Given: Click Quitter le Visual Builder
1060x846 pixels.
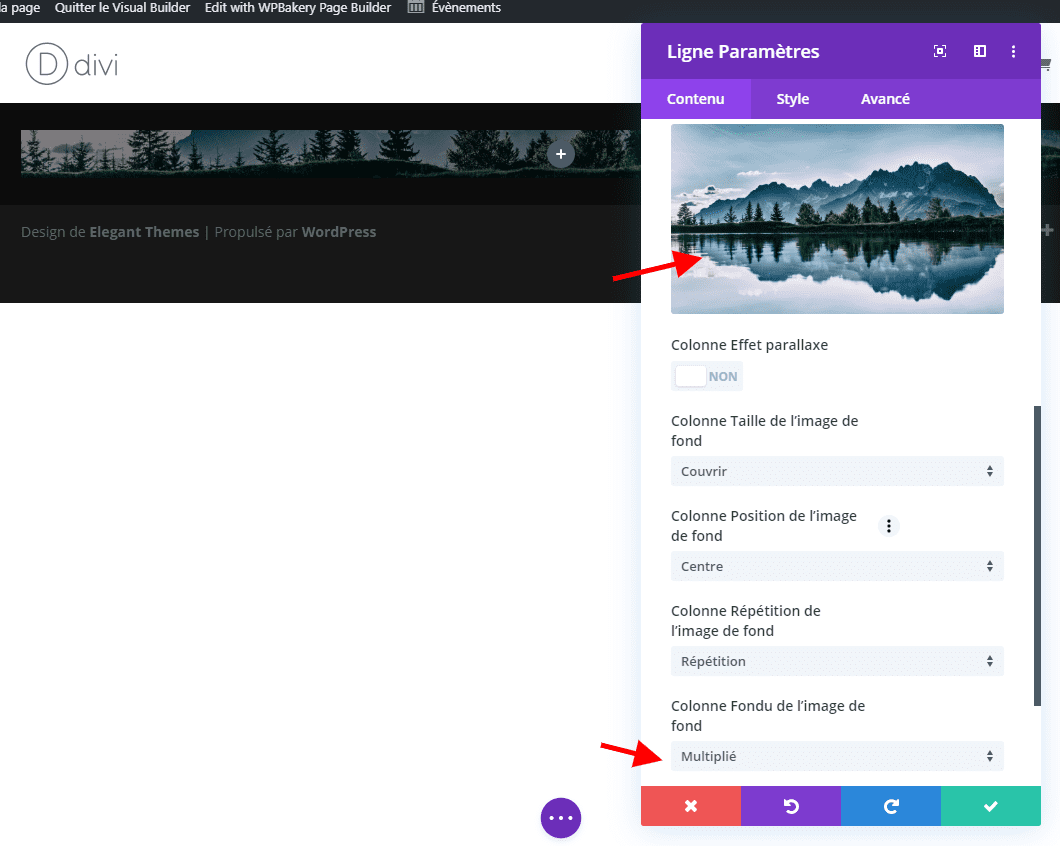Looking at the screenshot, I should [x=122, y=7].
